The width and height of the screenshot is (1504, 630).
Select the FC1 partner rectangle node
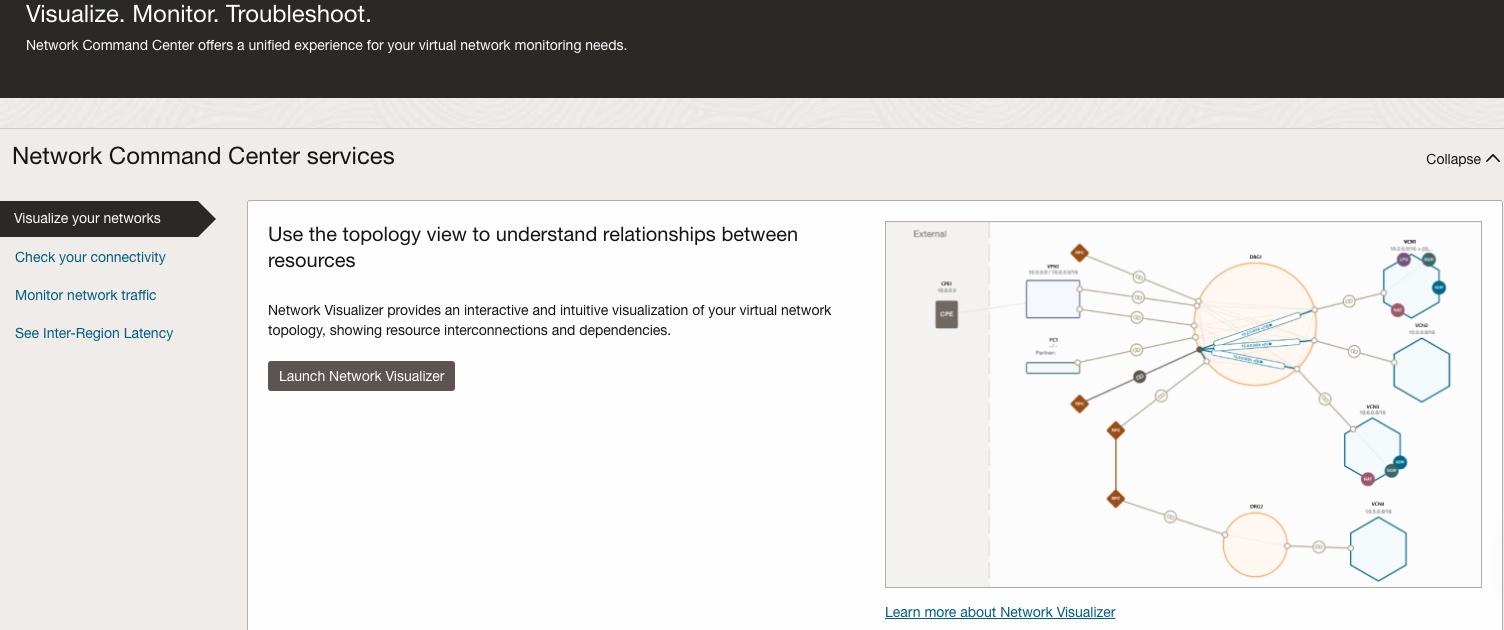[1053, 368]
